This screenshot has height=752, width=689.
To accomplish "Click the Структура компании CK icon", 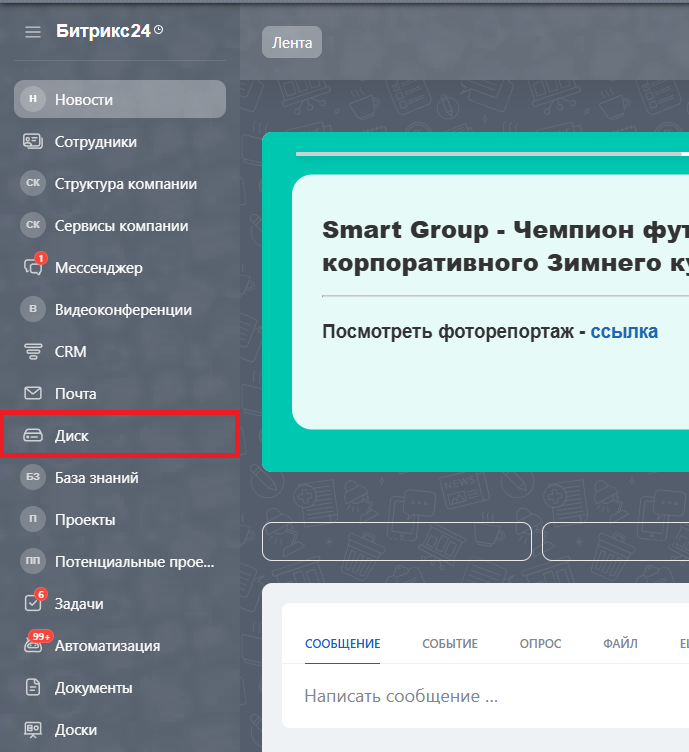I will (x=33, y=183).
